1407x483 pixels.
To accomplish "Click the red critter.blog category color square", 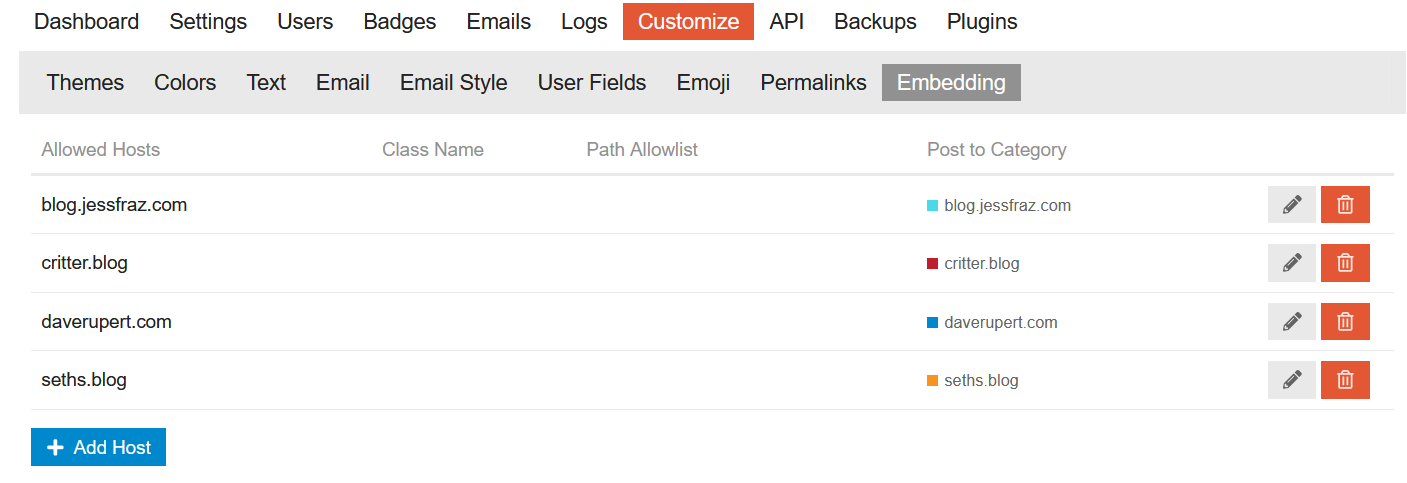I will [x=933, y=264].
